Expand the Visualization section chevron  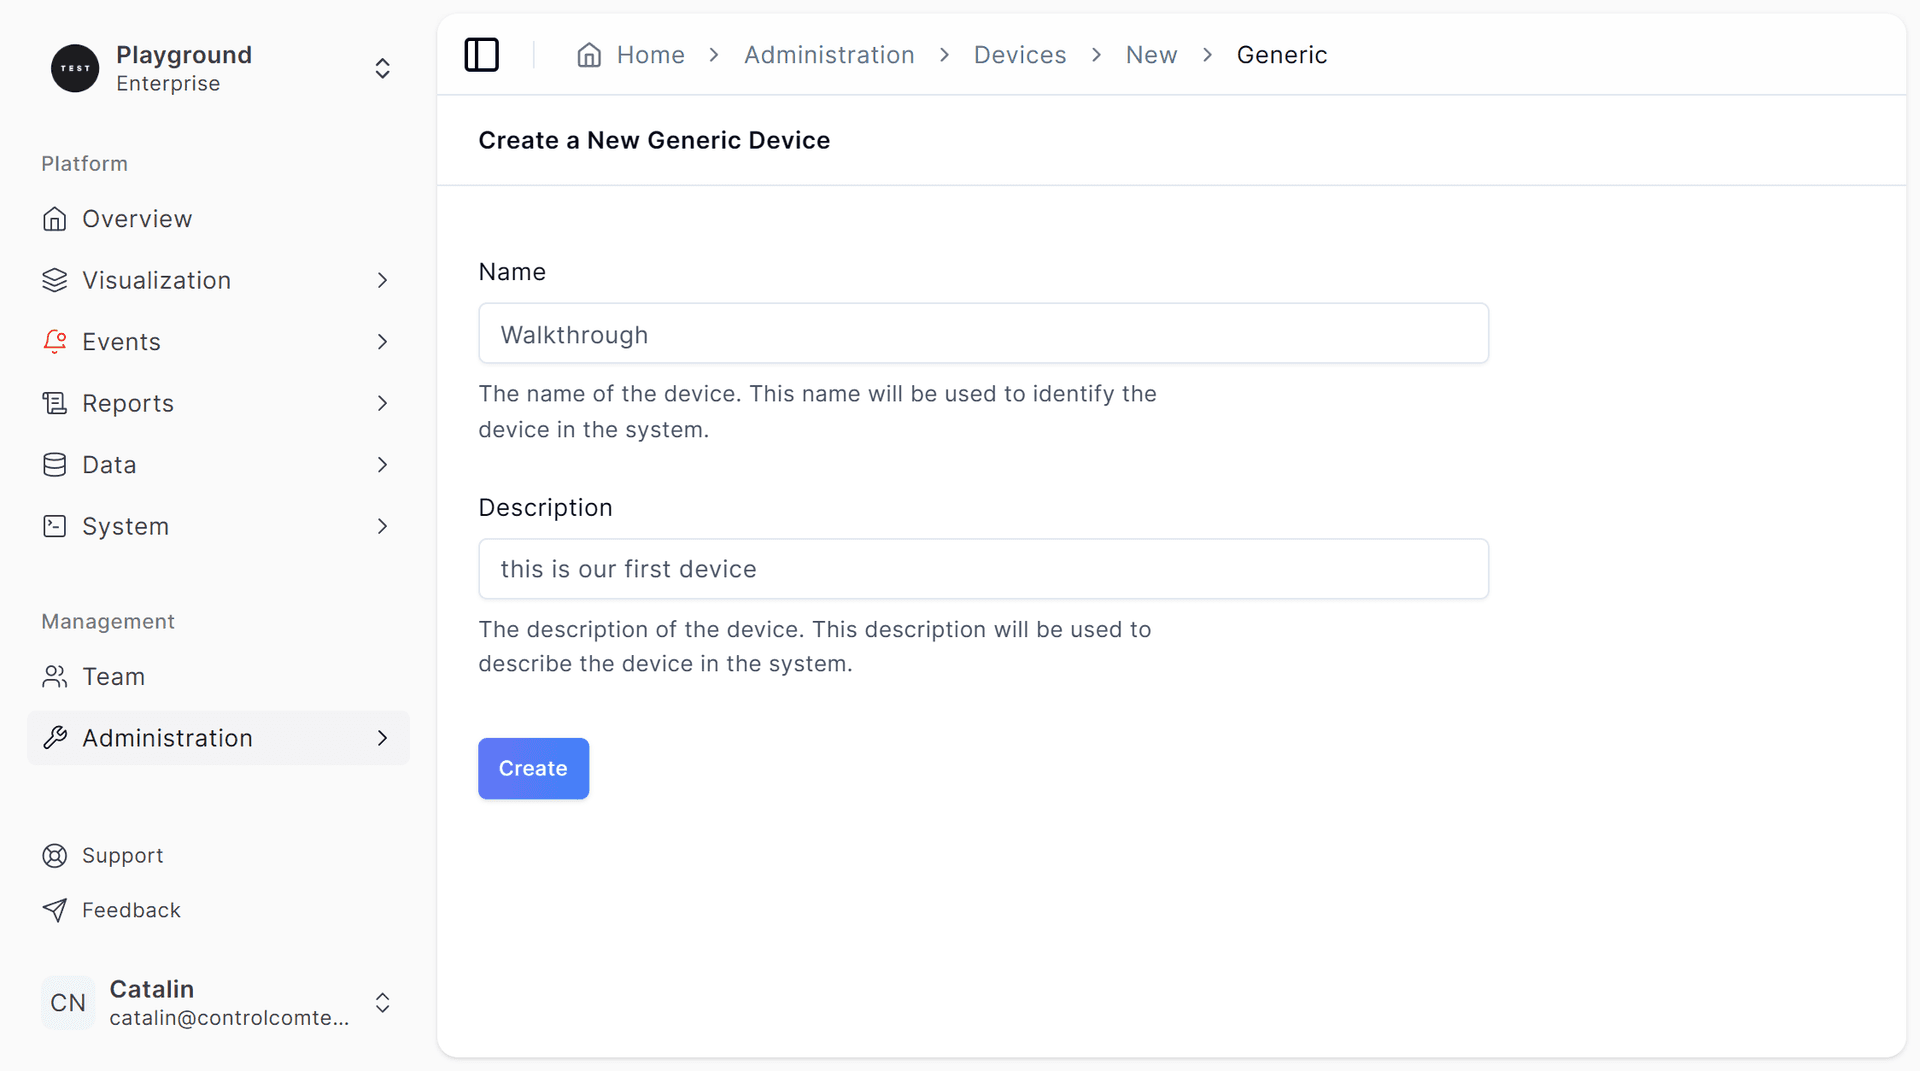[x=382, y=280]
